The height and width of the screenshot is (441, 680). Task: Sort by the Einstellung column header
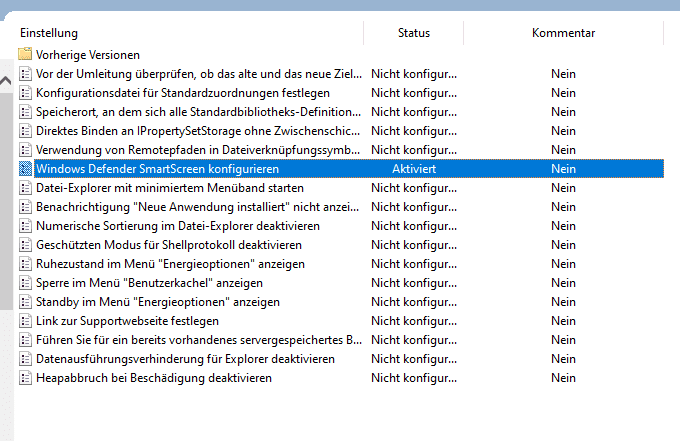(49, 33)
